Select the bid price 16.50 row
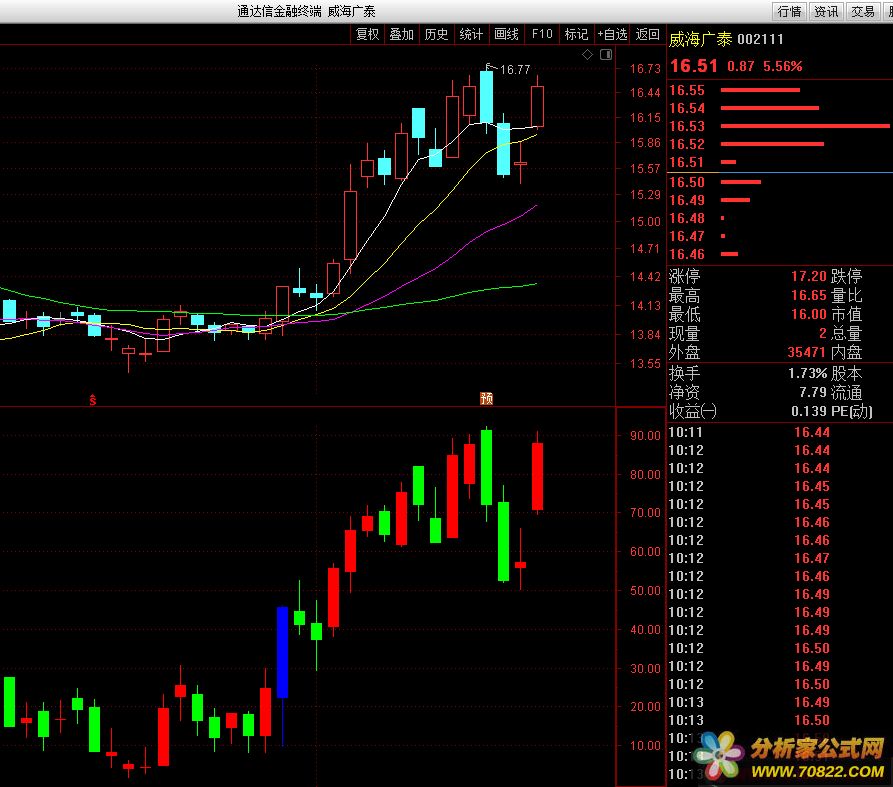 click(780, 182)
